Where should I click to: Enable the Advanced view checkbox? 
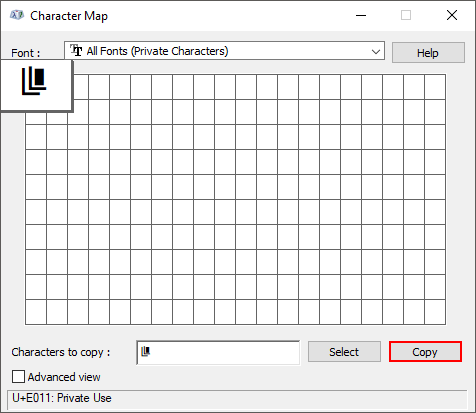pos(18,377)
